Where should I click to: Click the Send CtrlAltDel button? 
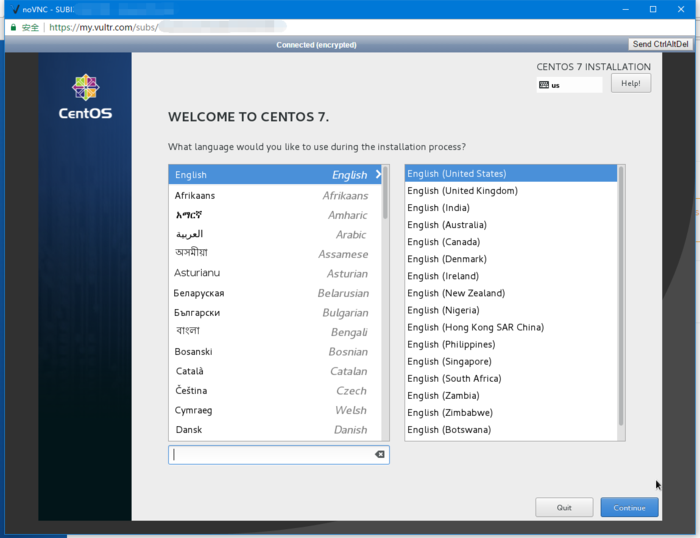click(x=660, y=44)
